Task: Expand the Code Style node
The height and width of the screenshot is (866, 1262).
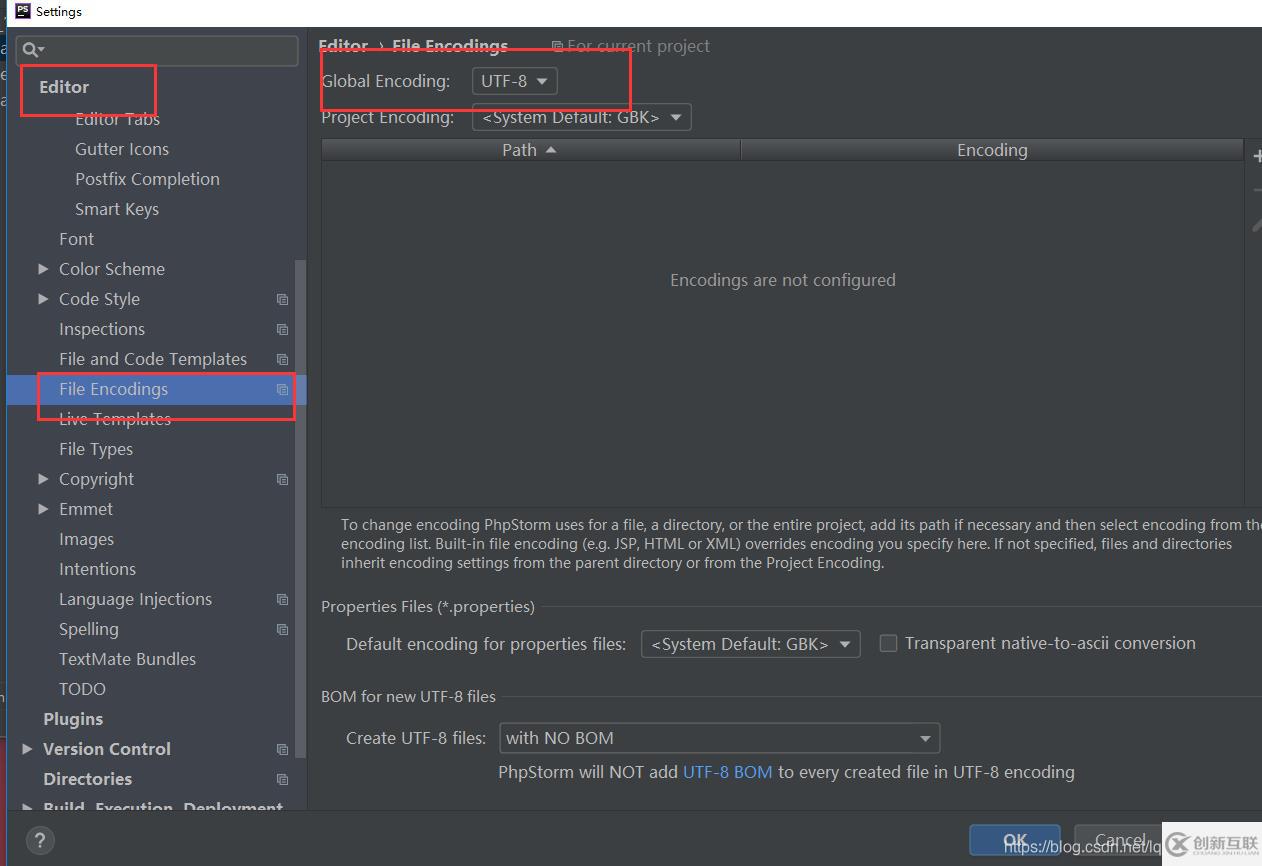Action: click(43, 299)
